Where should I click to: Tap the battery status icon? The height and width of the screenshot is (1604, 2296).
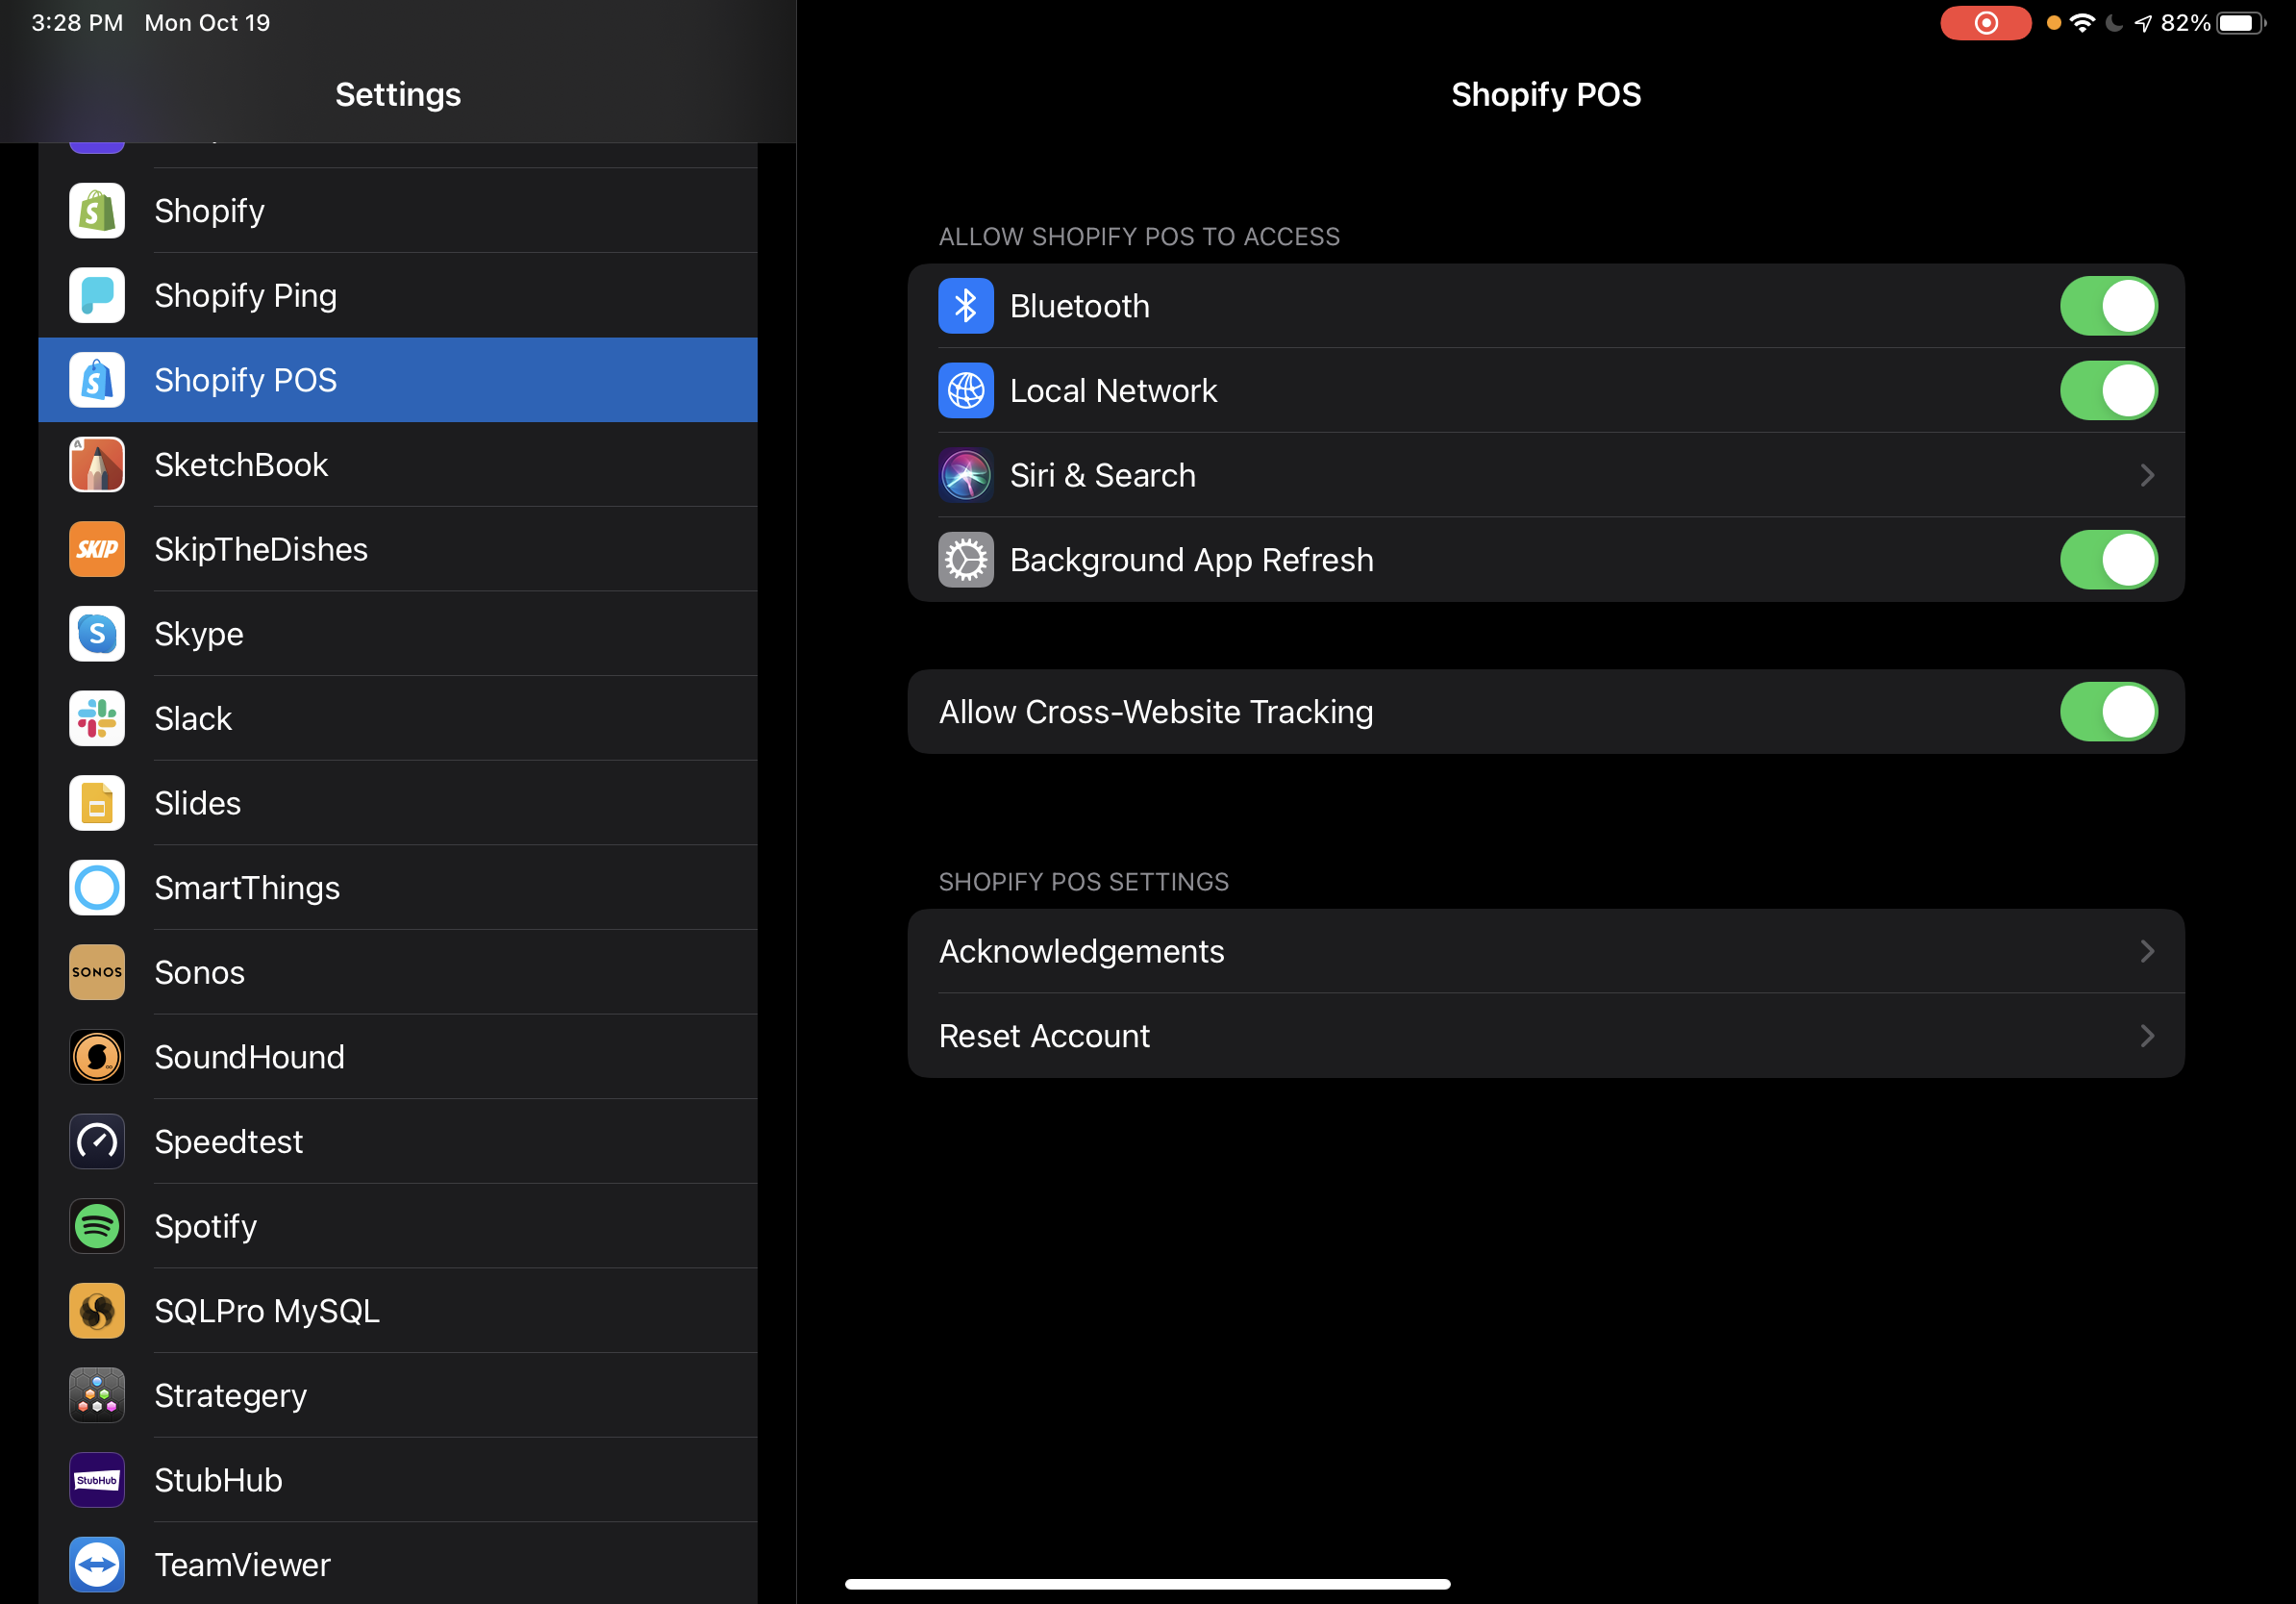[2241, 23]
